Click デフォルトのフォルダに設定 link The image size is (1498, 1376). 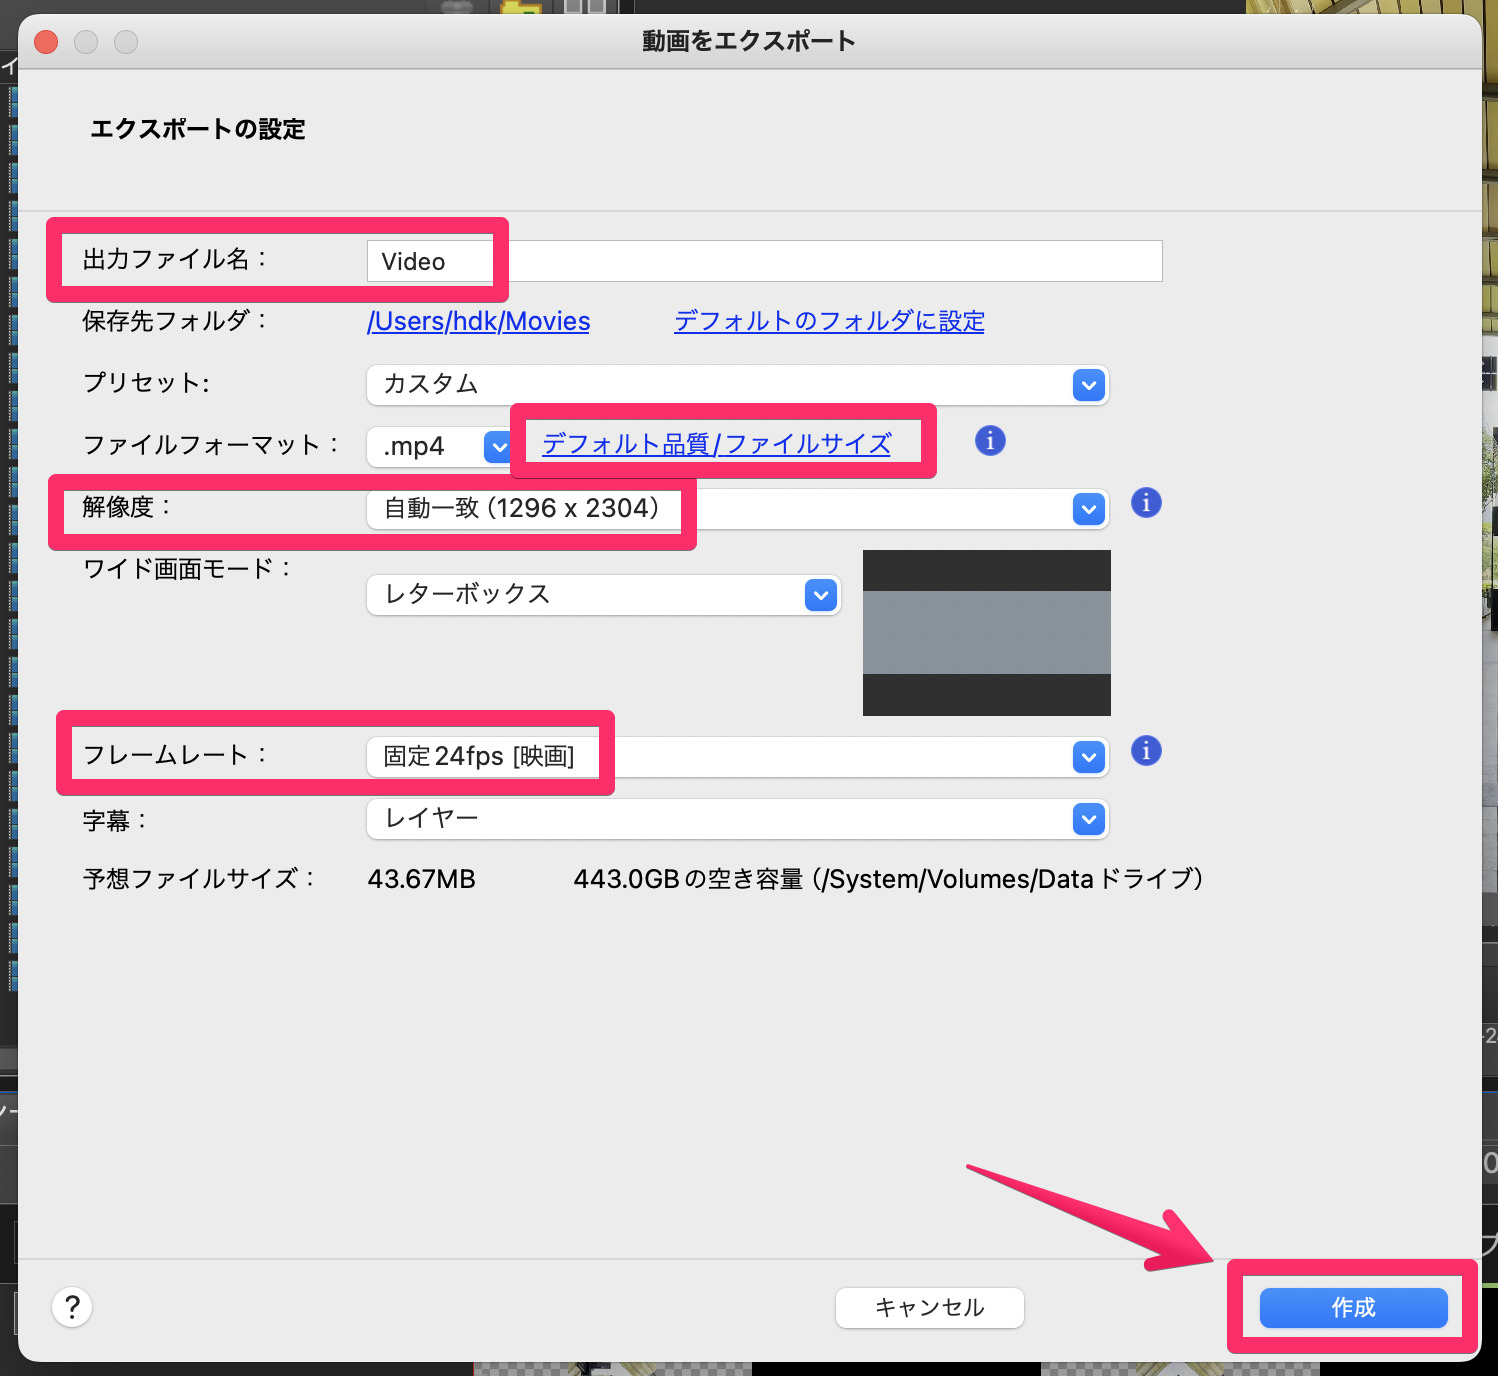pyautogui.click(x=828, y=321)
